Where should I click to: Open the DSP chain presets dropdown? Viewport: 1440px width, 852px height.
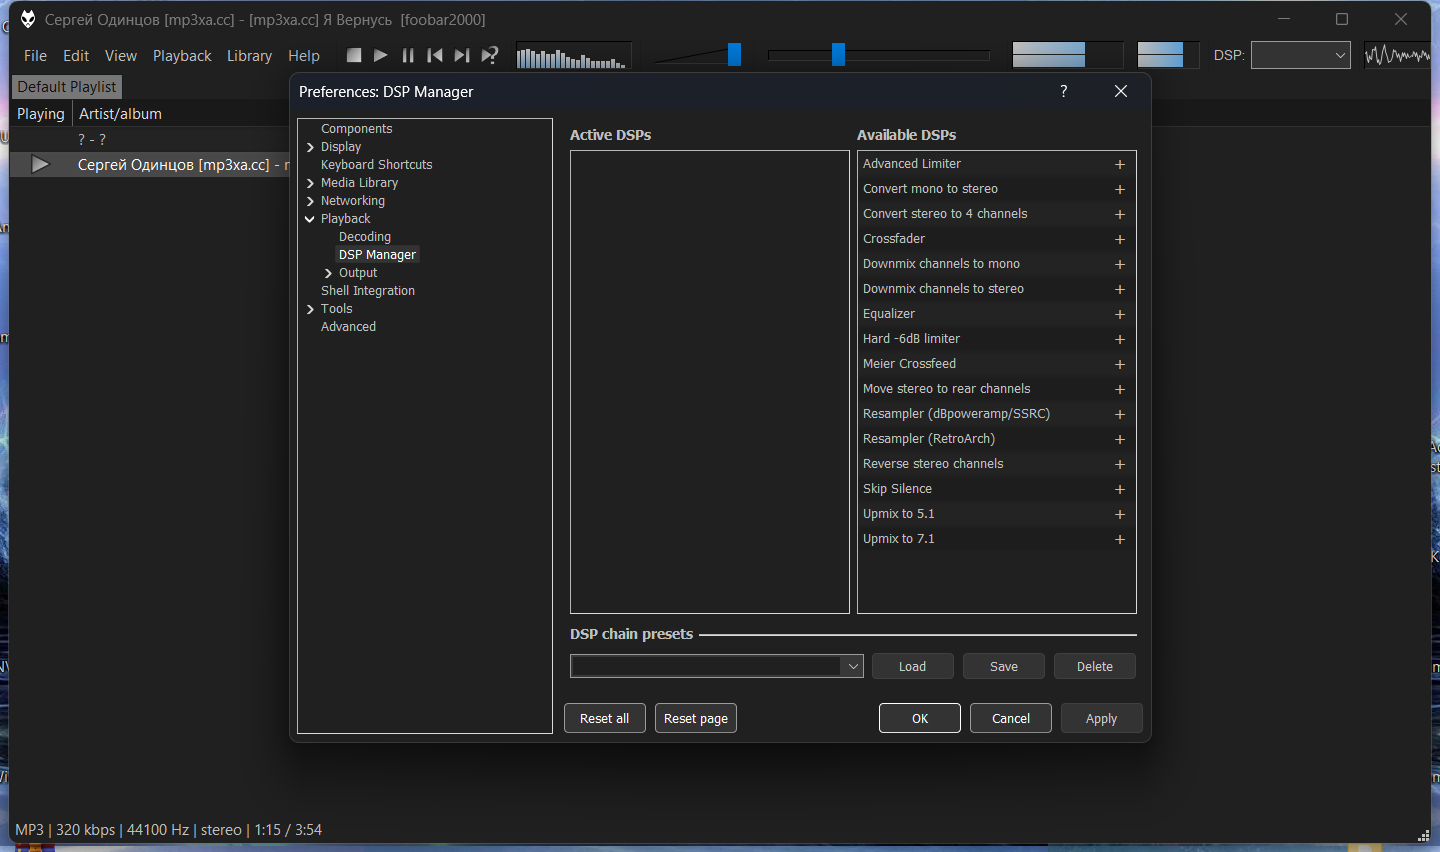853,666
